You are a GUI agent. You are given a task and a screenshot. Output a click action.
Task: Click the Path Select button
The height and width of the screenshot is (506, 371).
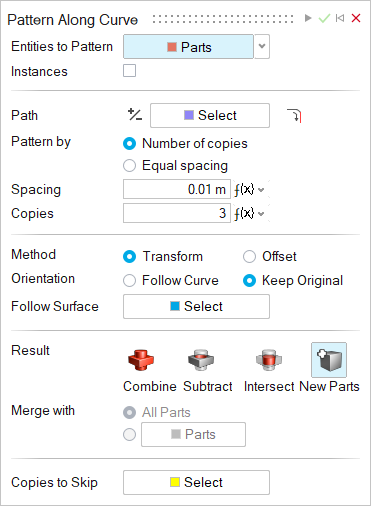210,115
